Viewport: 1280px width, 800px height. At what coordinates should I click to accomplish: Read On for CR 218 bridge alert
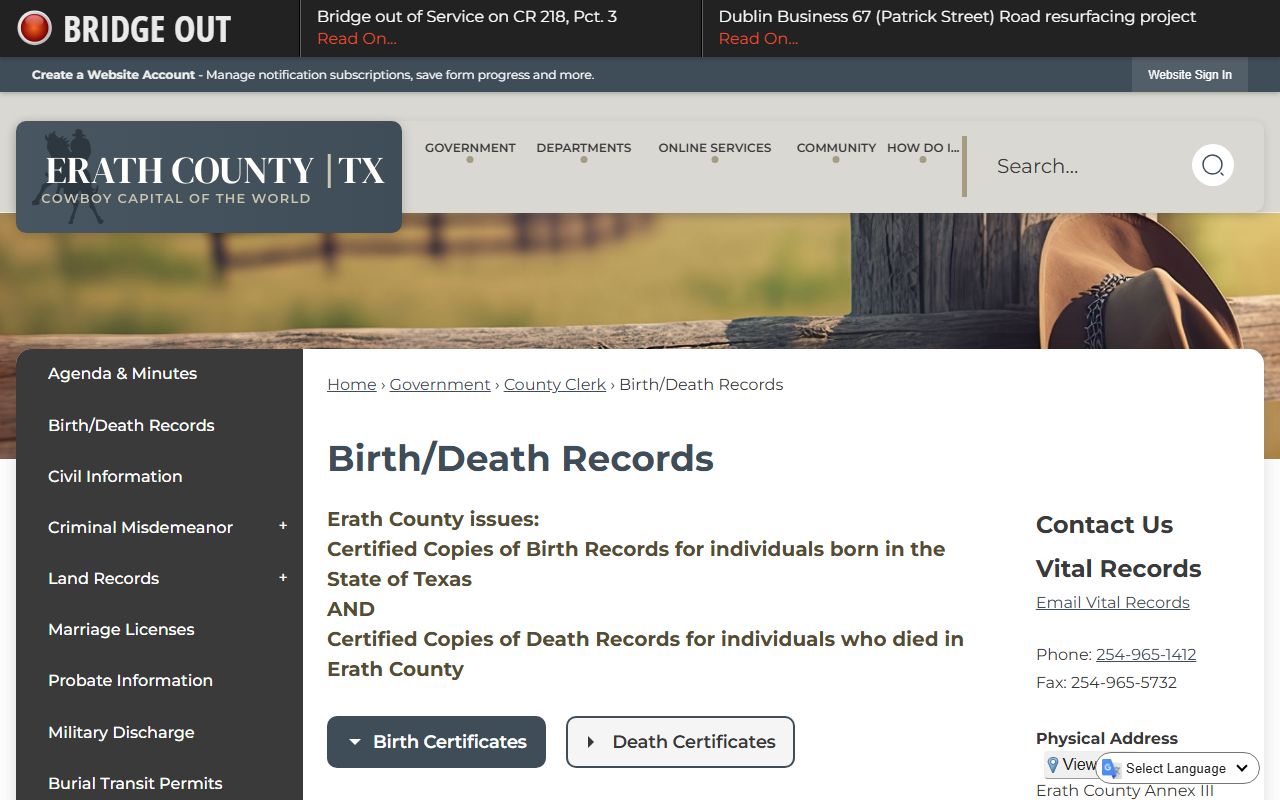(357, 38)
